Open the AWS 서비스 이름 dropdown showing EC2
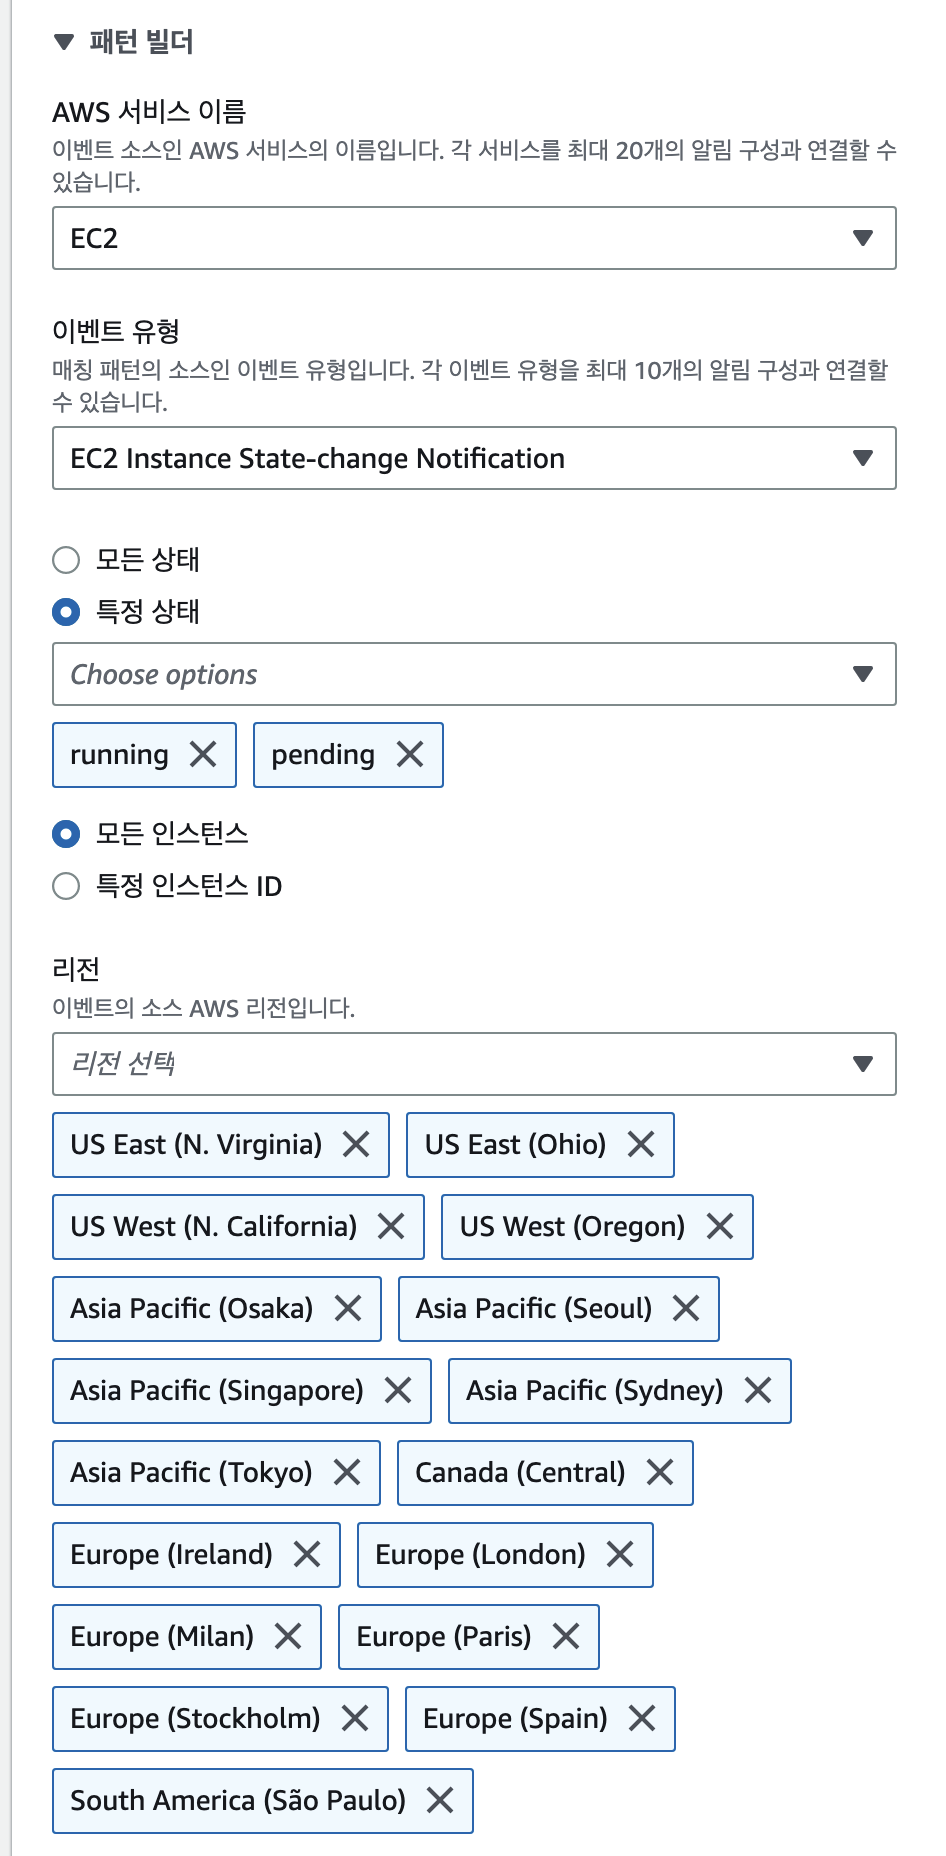Viewport: 946px width, 1856px height. 474,238
